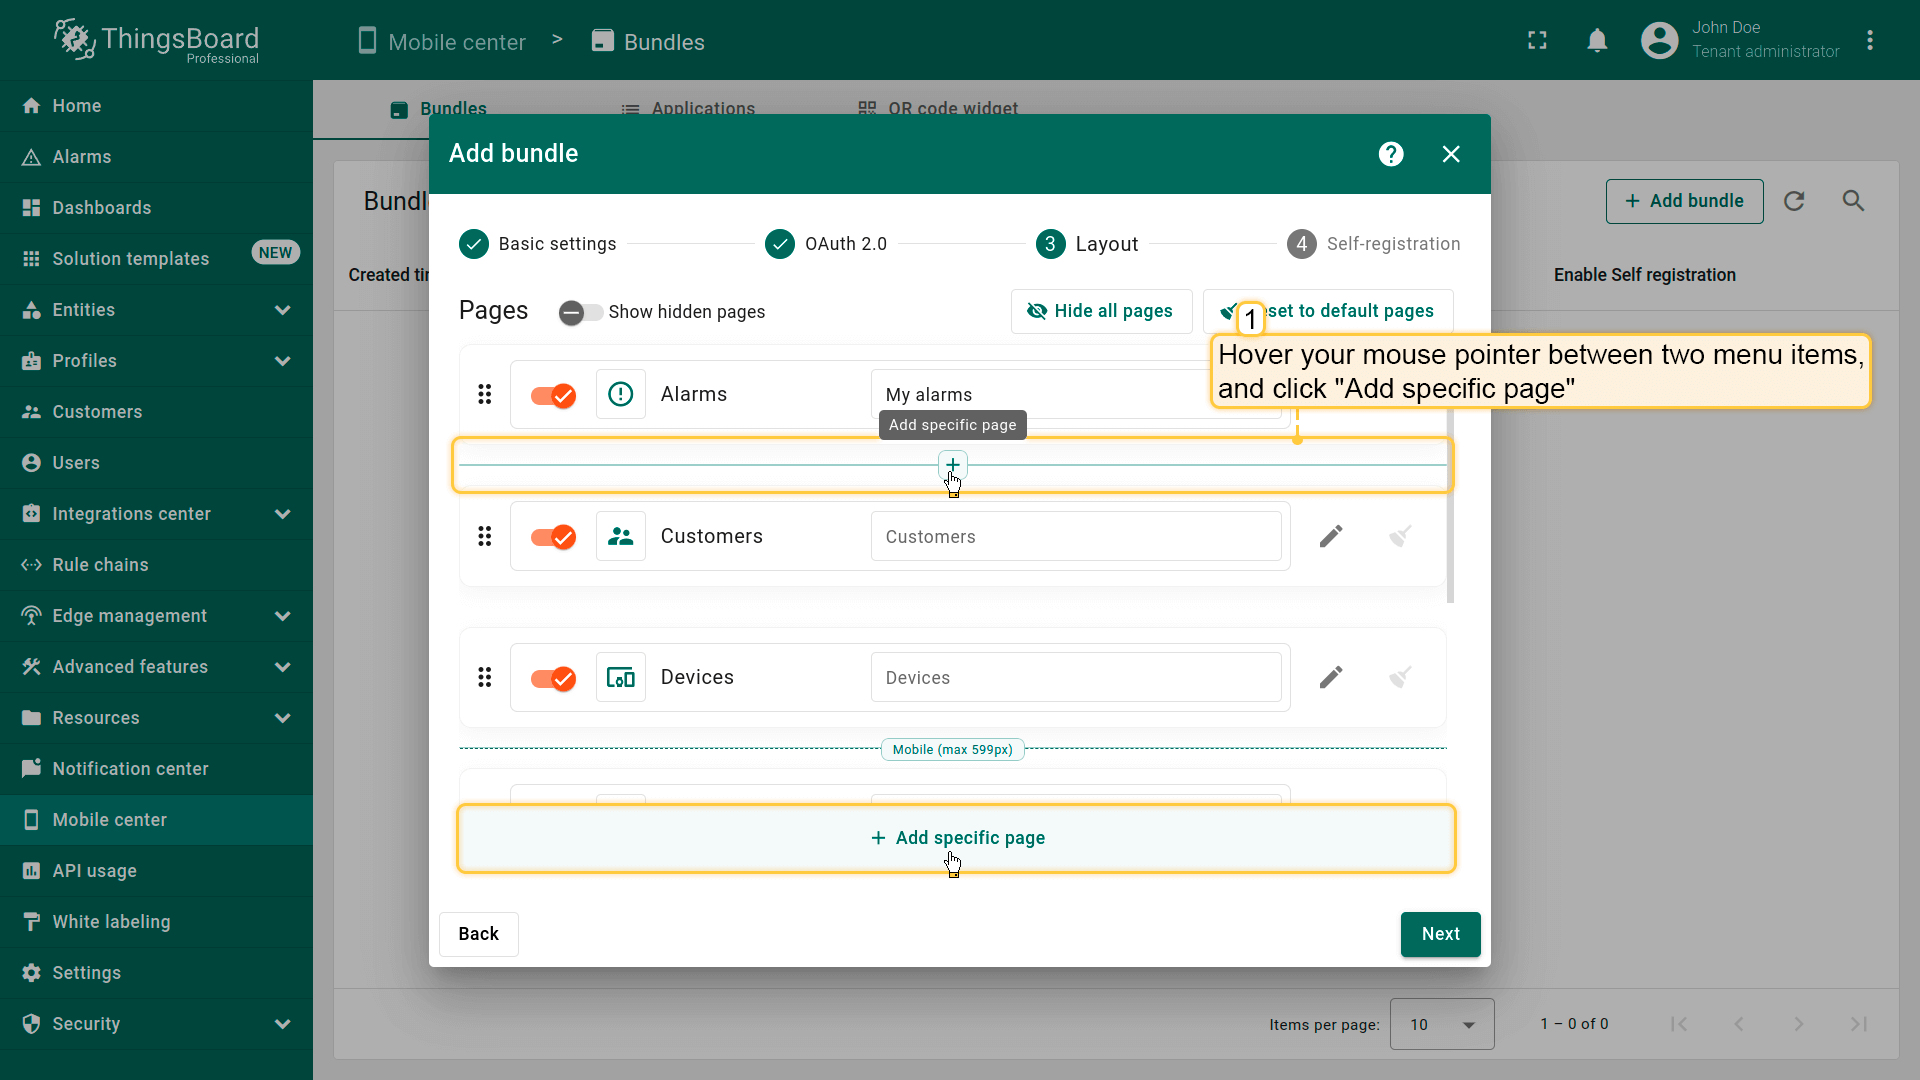Click the plus icon between Alarms and Customers
This screenshot has width=1920, height=1080.
click(x=952, y=465)
